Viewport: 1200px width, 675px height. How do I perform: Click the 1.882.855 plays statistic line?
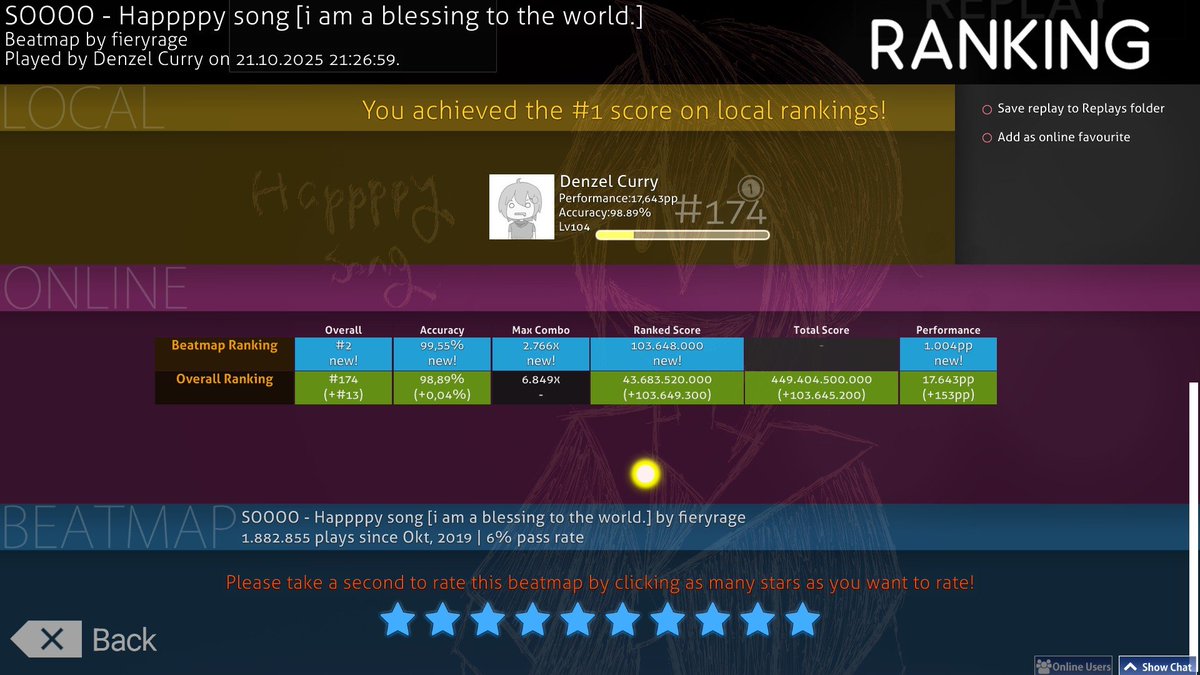click(x=413, y=538)
